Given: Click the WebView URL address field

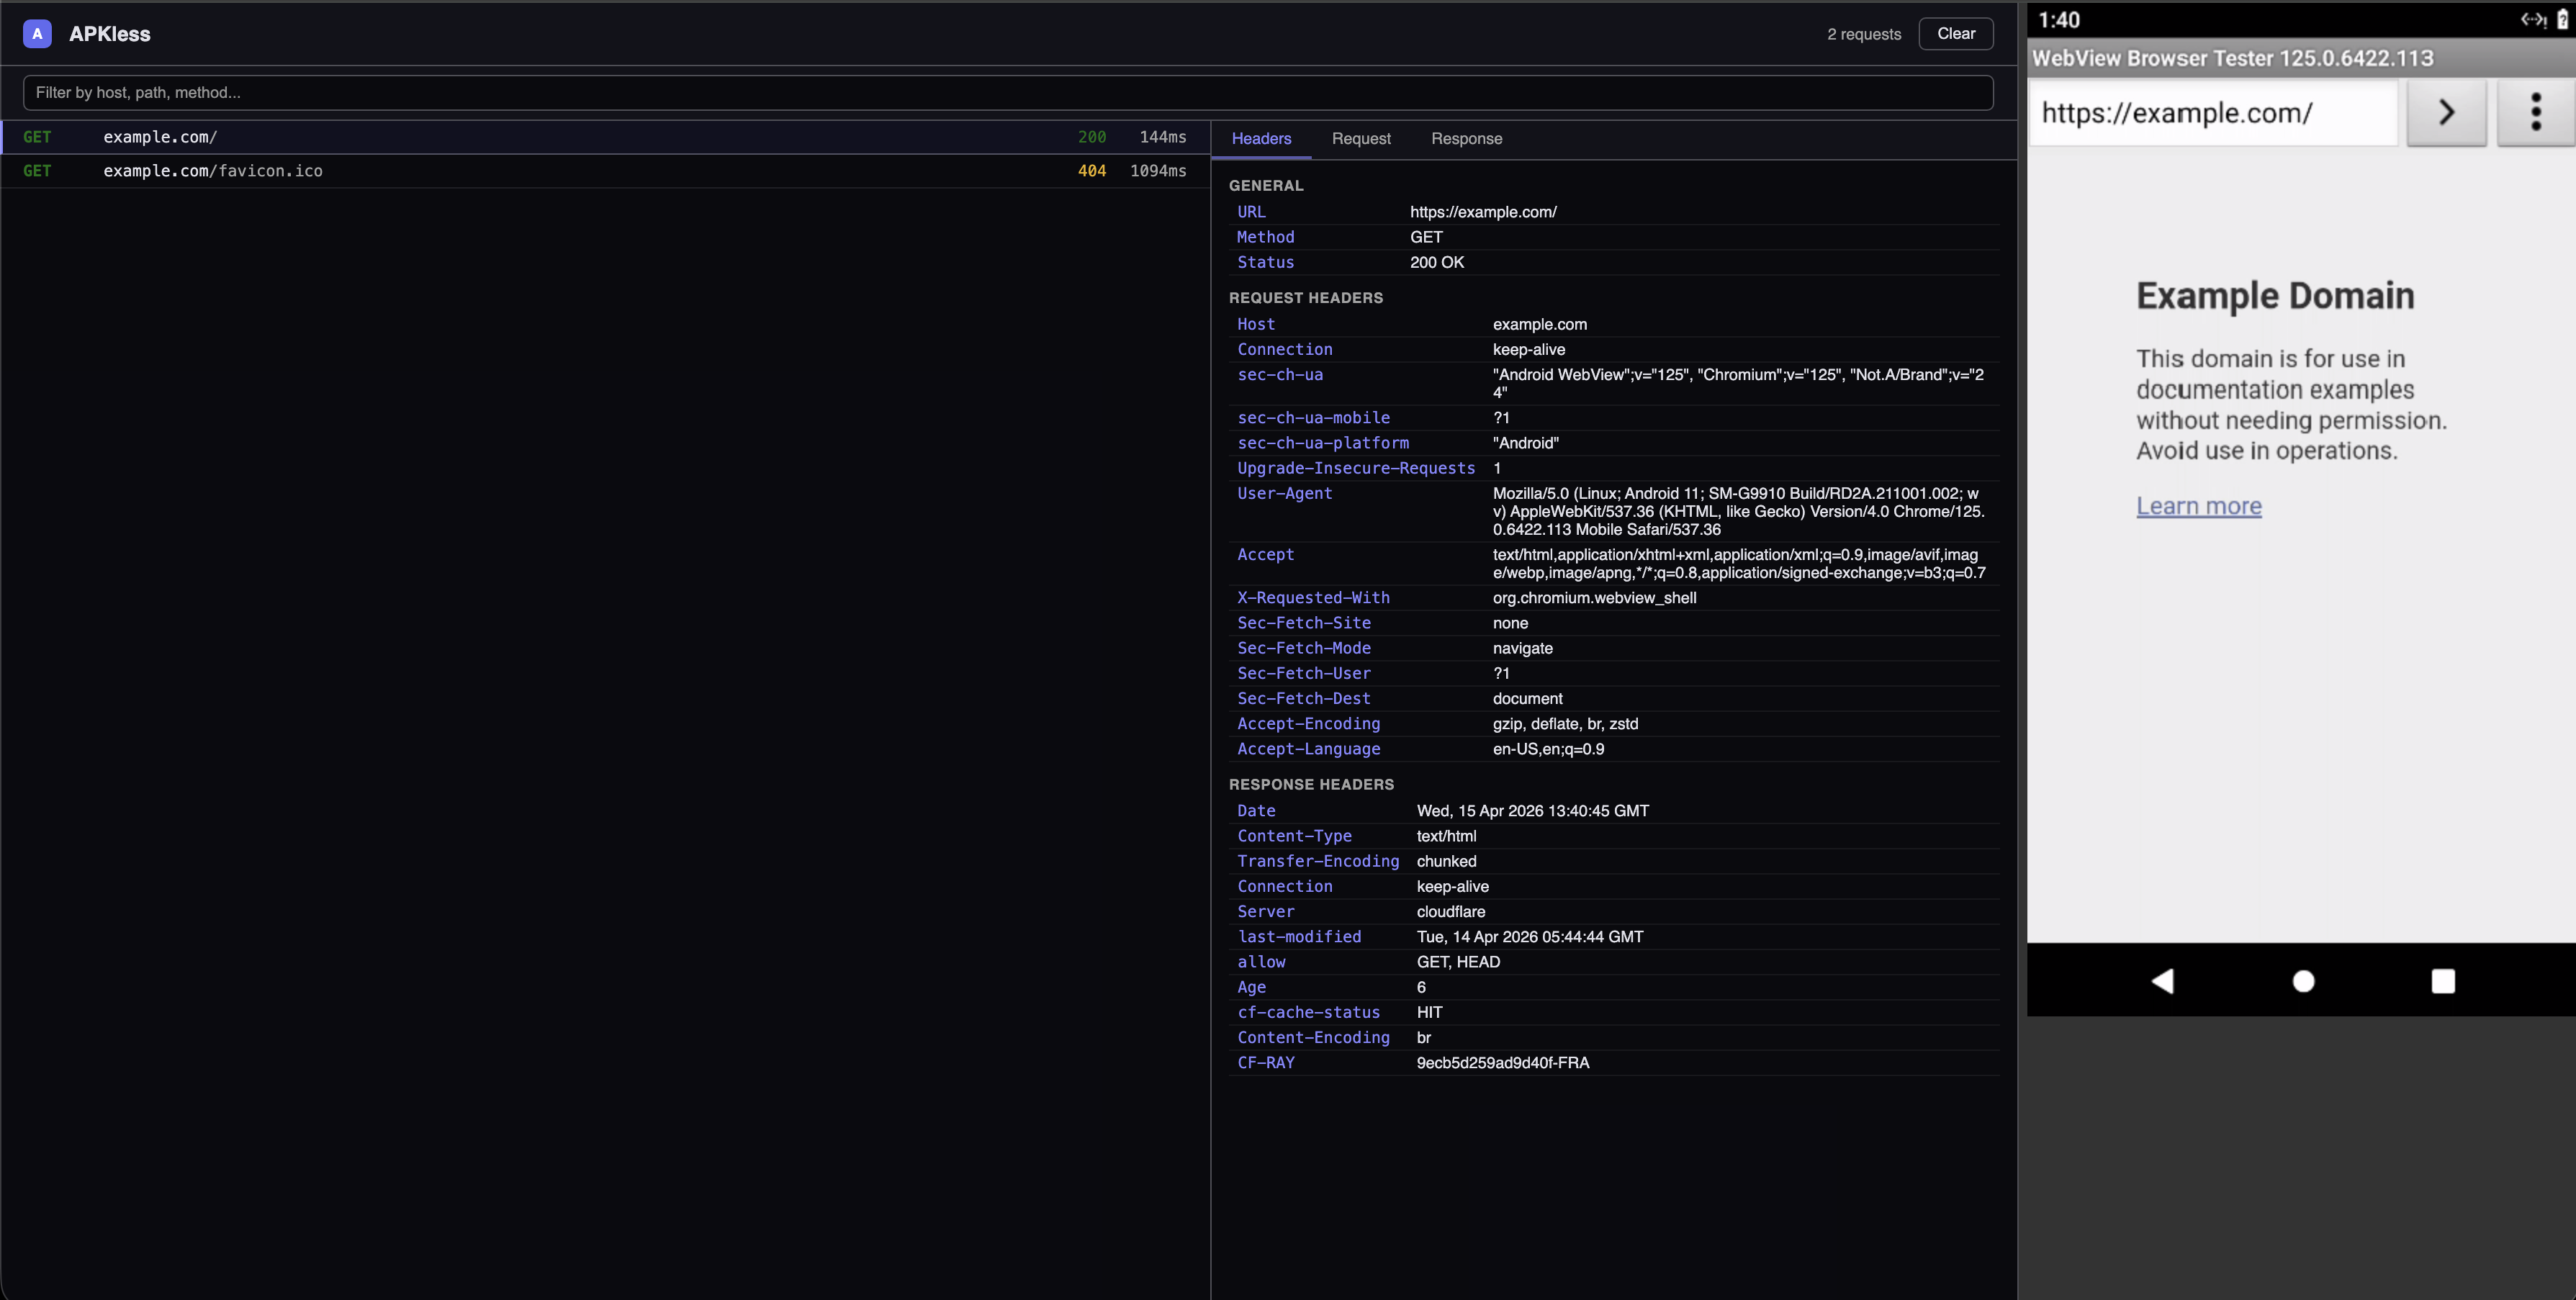Looking at the screenshot, I should (2212, 113).
